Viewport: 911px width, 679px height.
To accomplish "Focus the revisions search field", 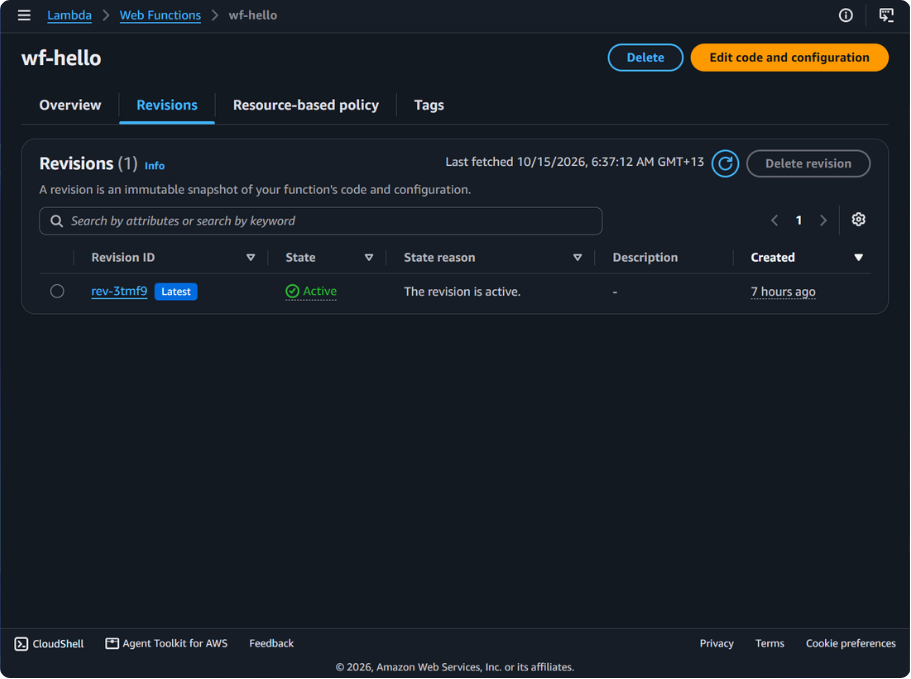I will click(321, 221).
